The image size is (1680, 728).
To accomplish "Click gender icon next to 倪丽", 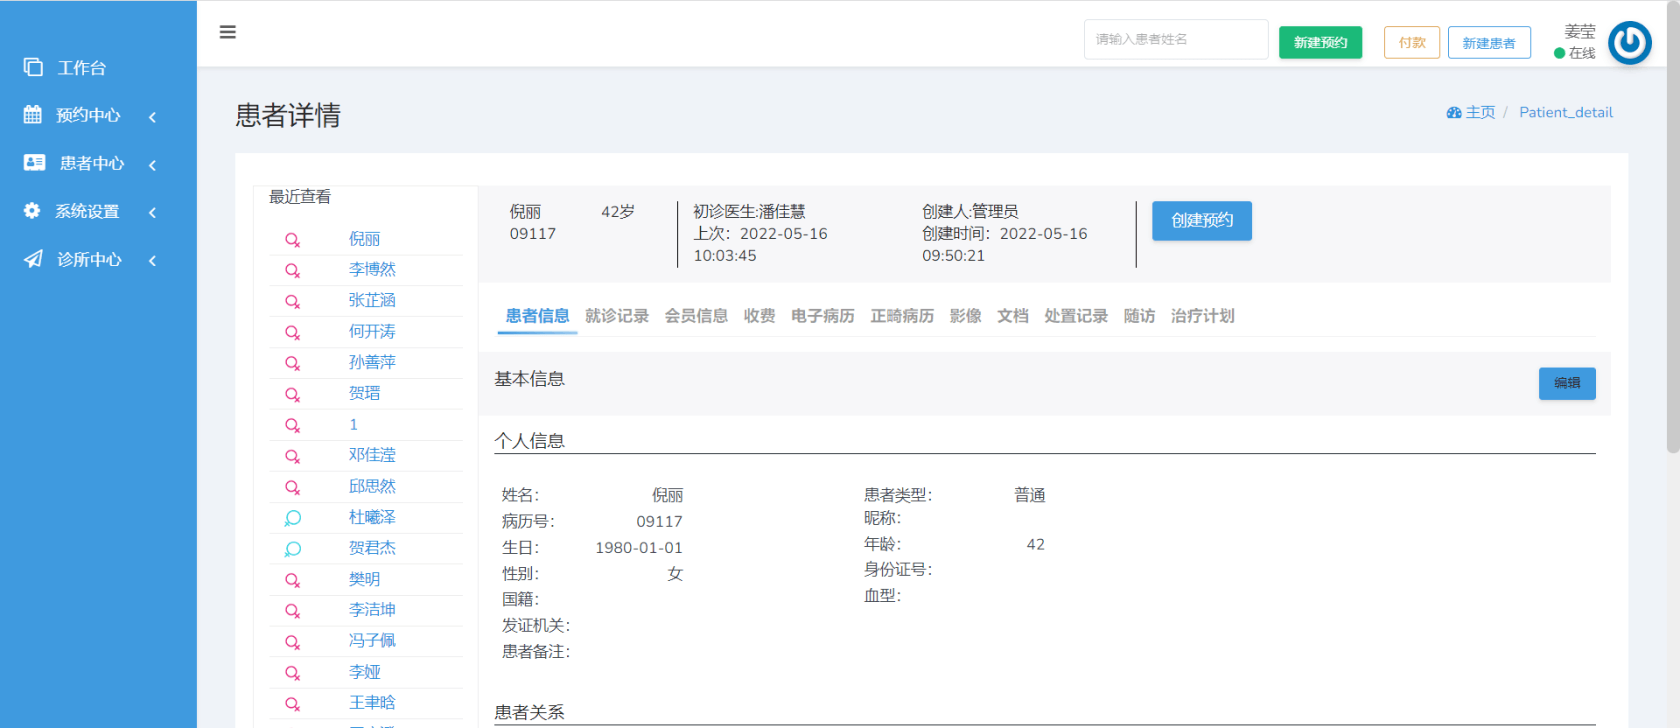I will tap(292, 240).
